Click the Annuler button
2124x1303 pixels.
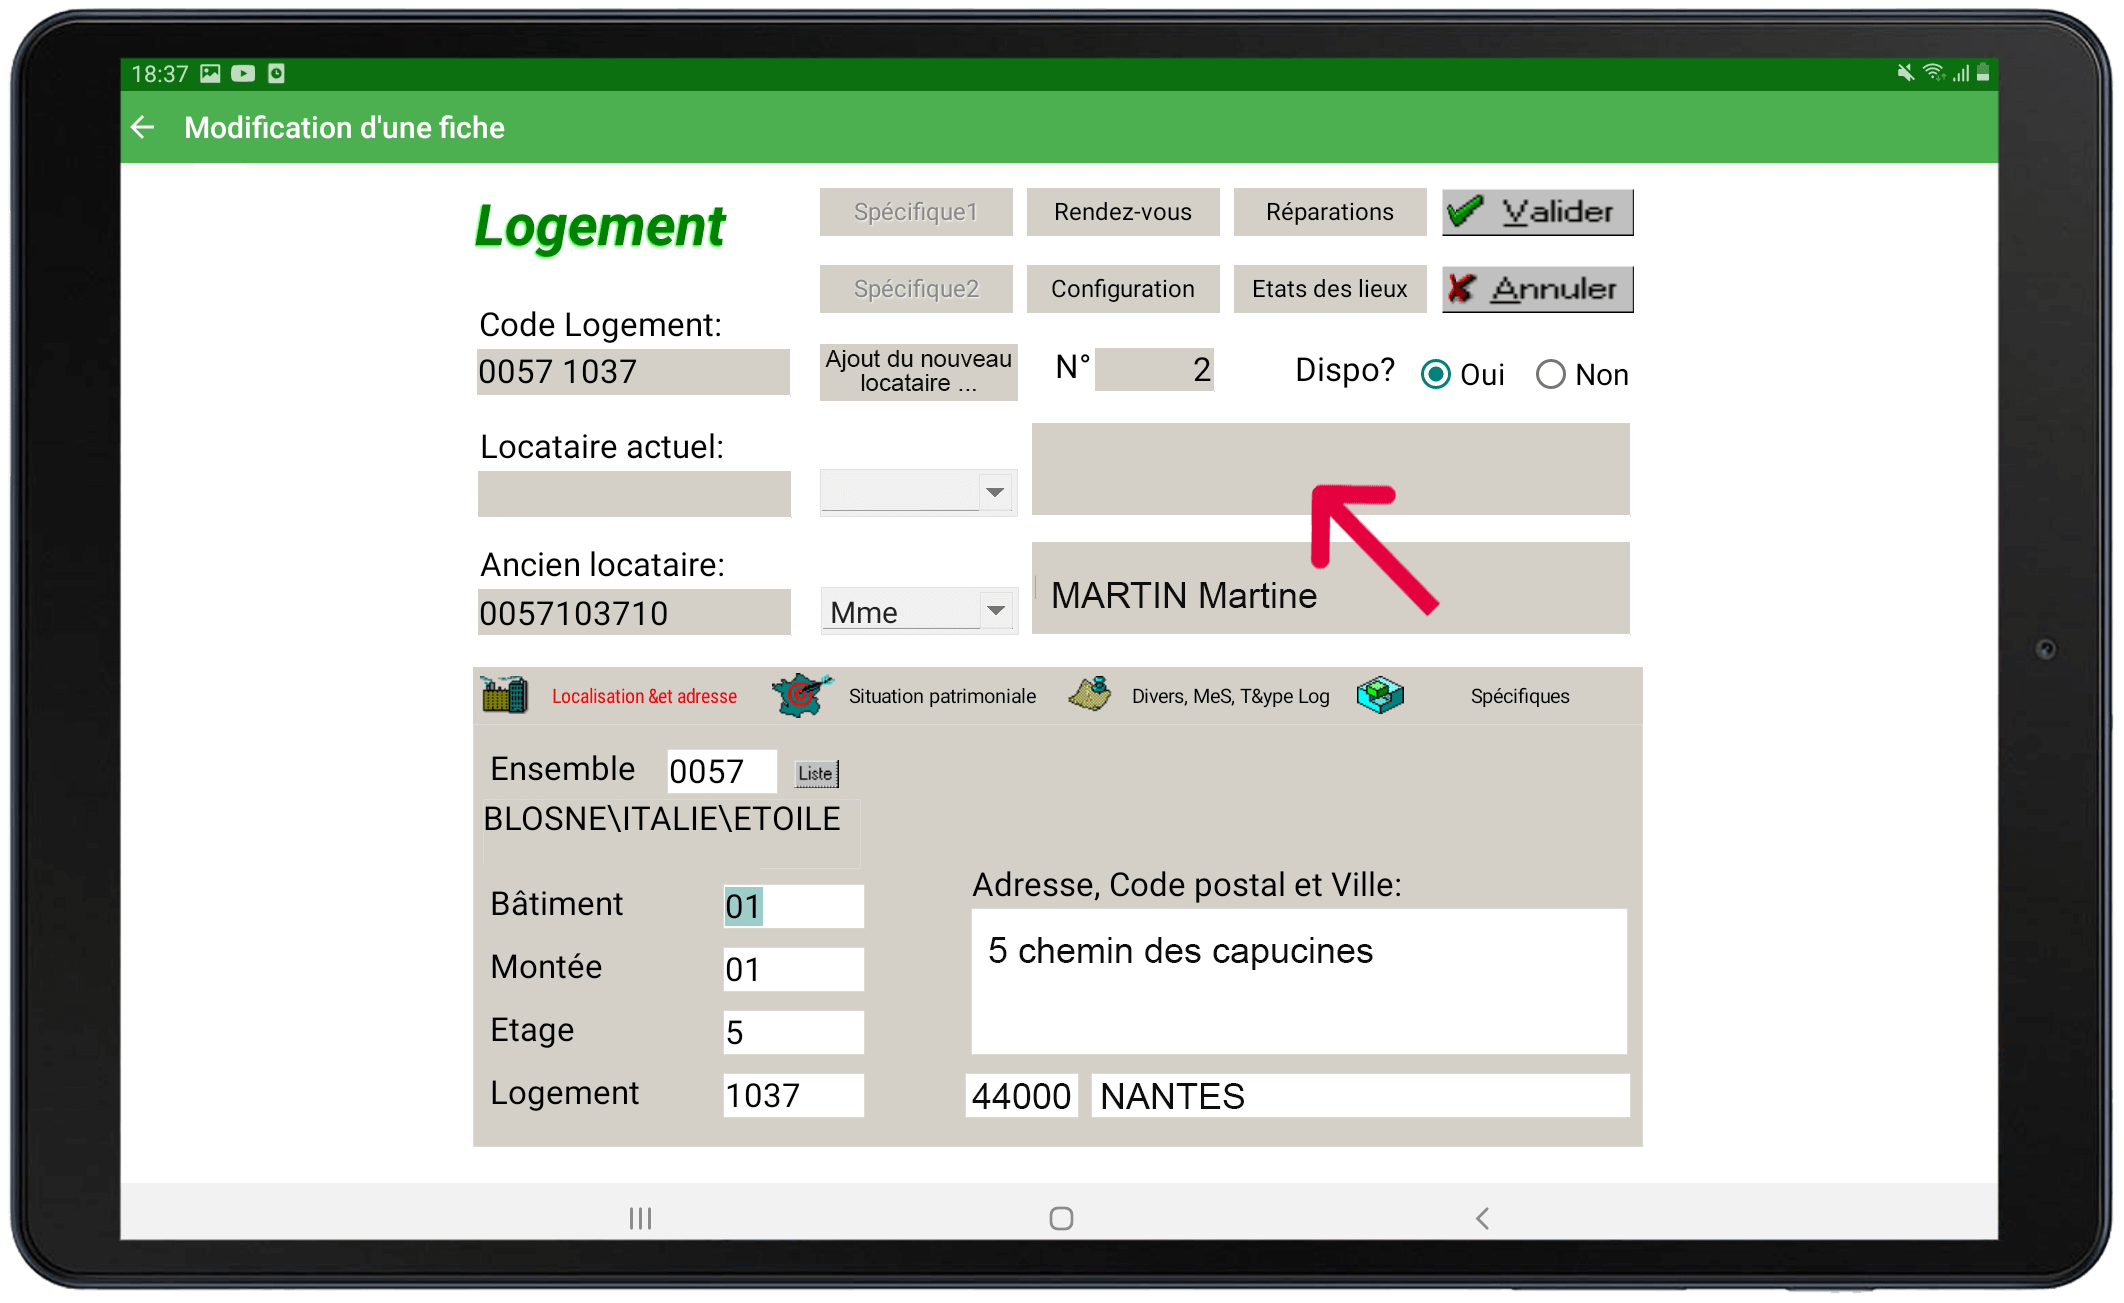pos(1537,289)
